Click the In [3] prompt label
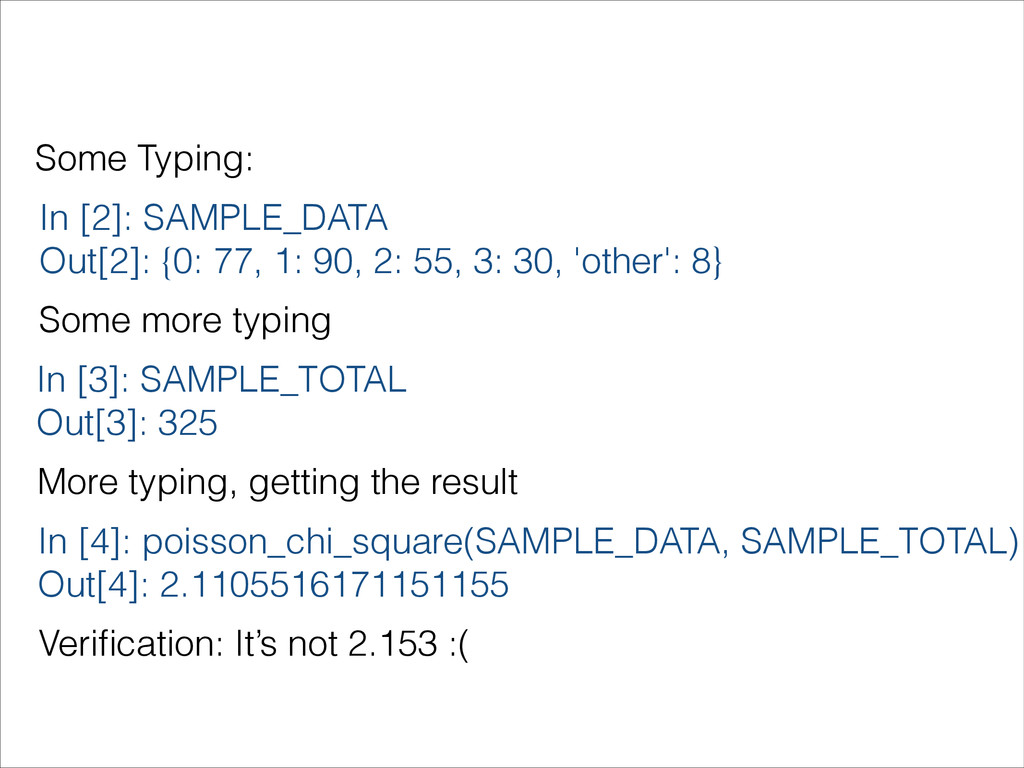The image size is (1024, 768). coord(84,379)
